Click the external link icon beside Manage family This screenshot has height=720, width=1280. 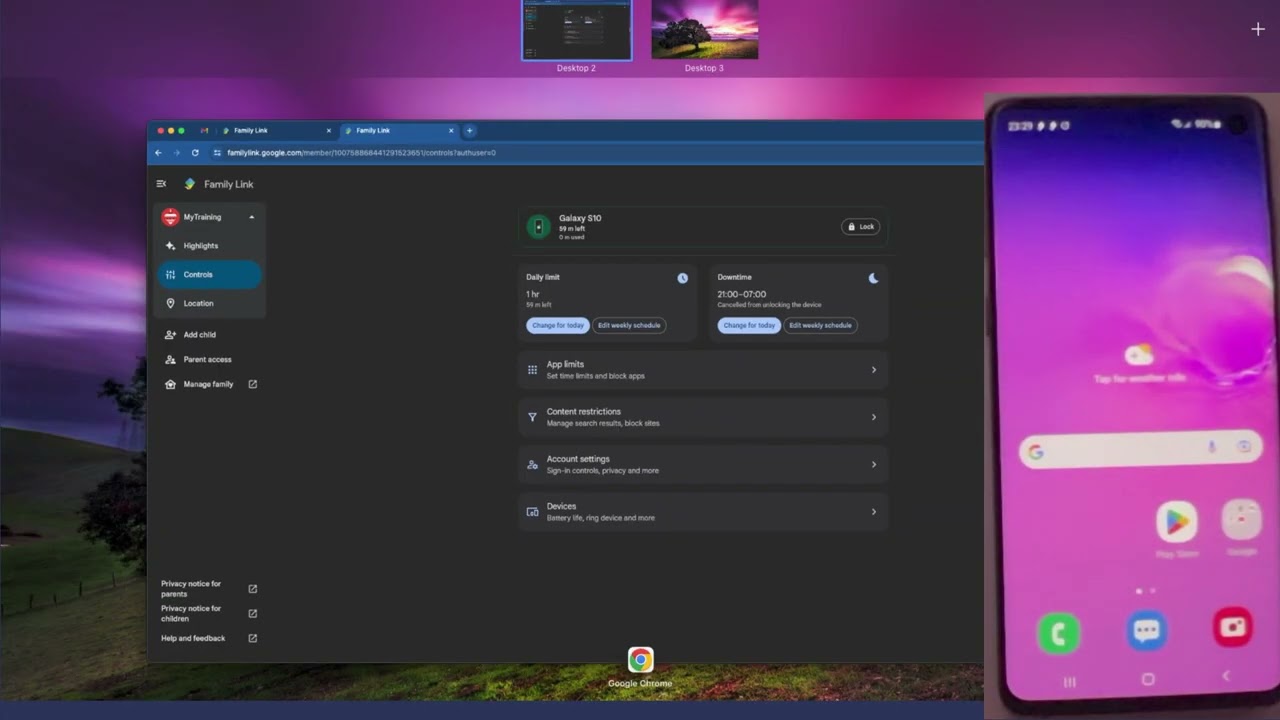(252, 384)
